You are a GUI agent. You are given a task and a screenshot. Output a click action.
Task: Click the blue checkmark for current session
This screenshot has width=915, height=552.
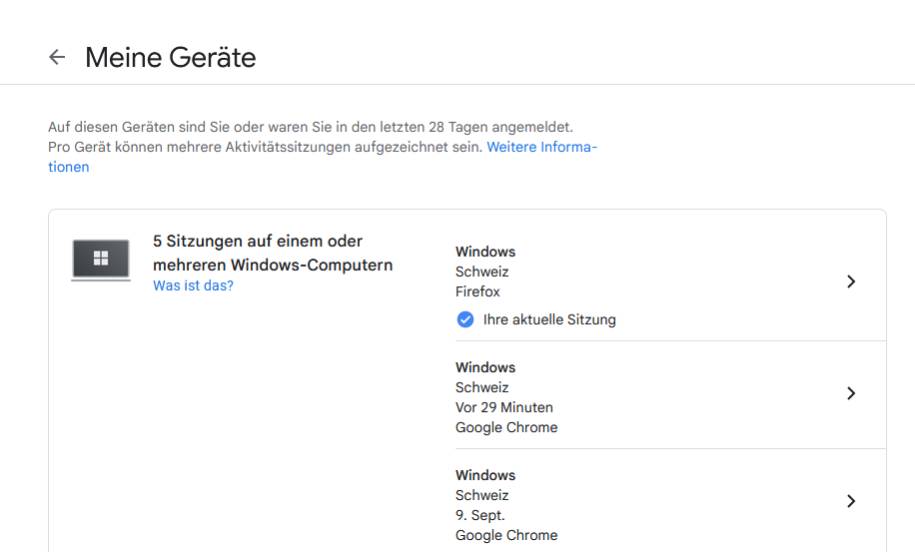464,320
